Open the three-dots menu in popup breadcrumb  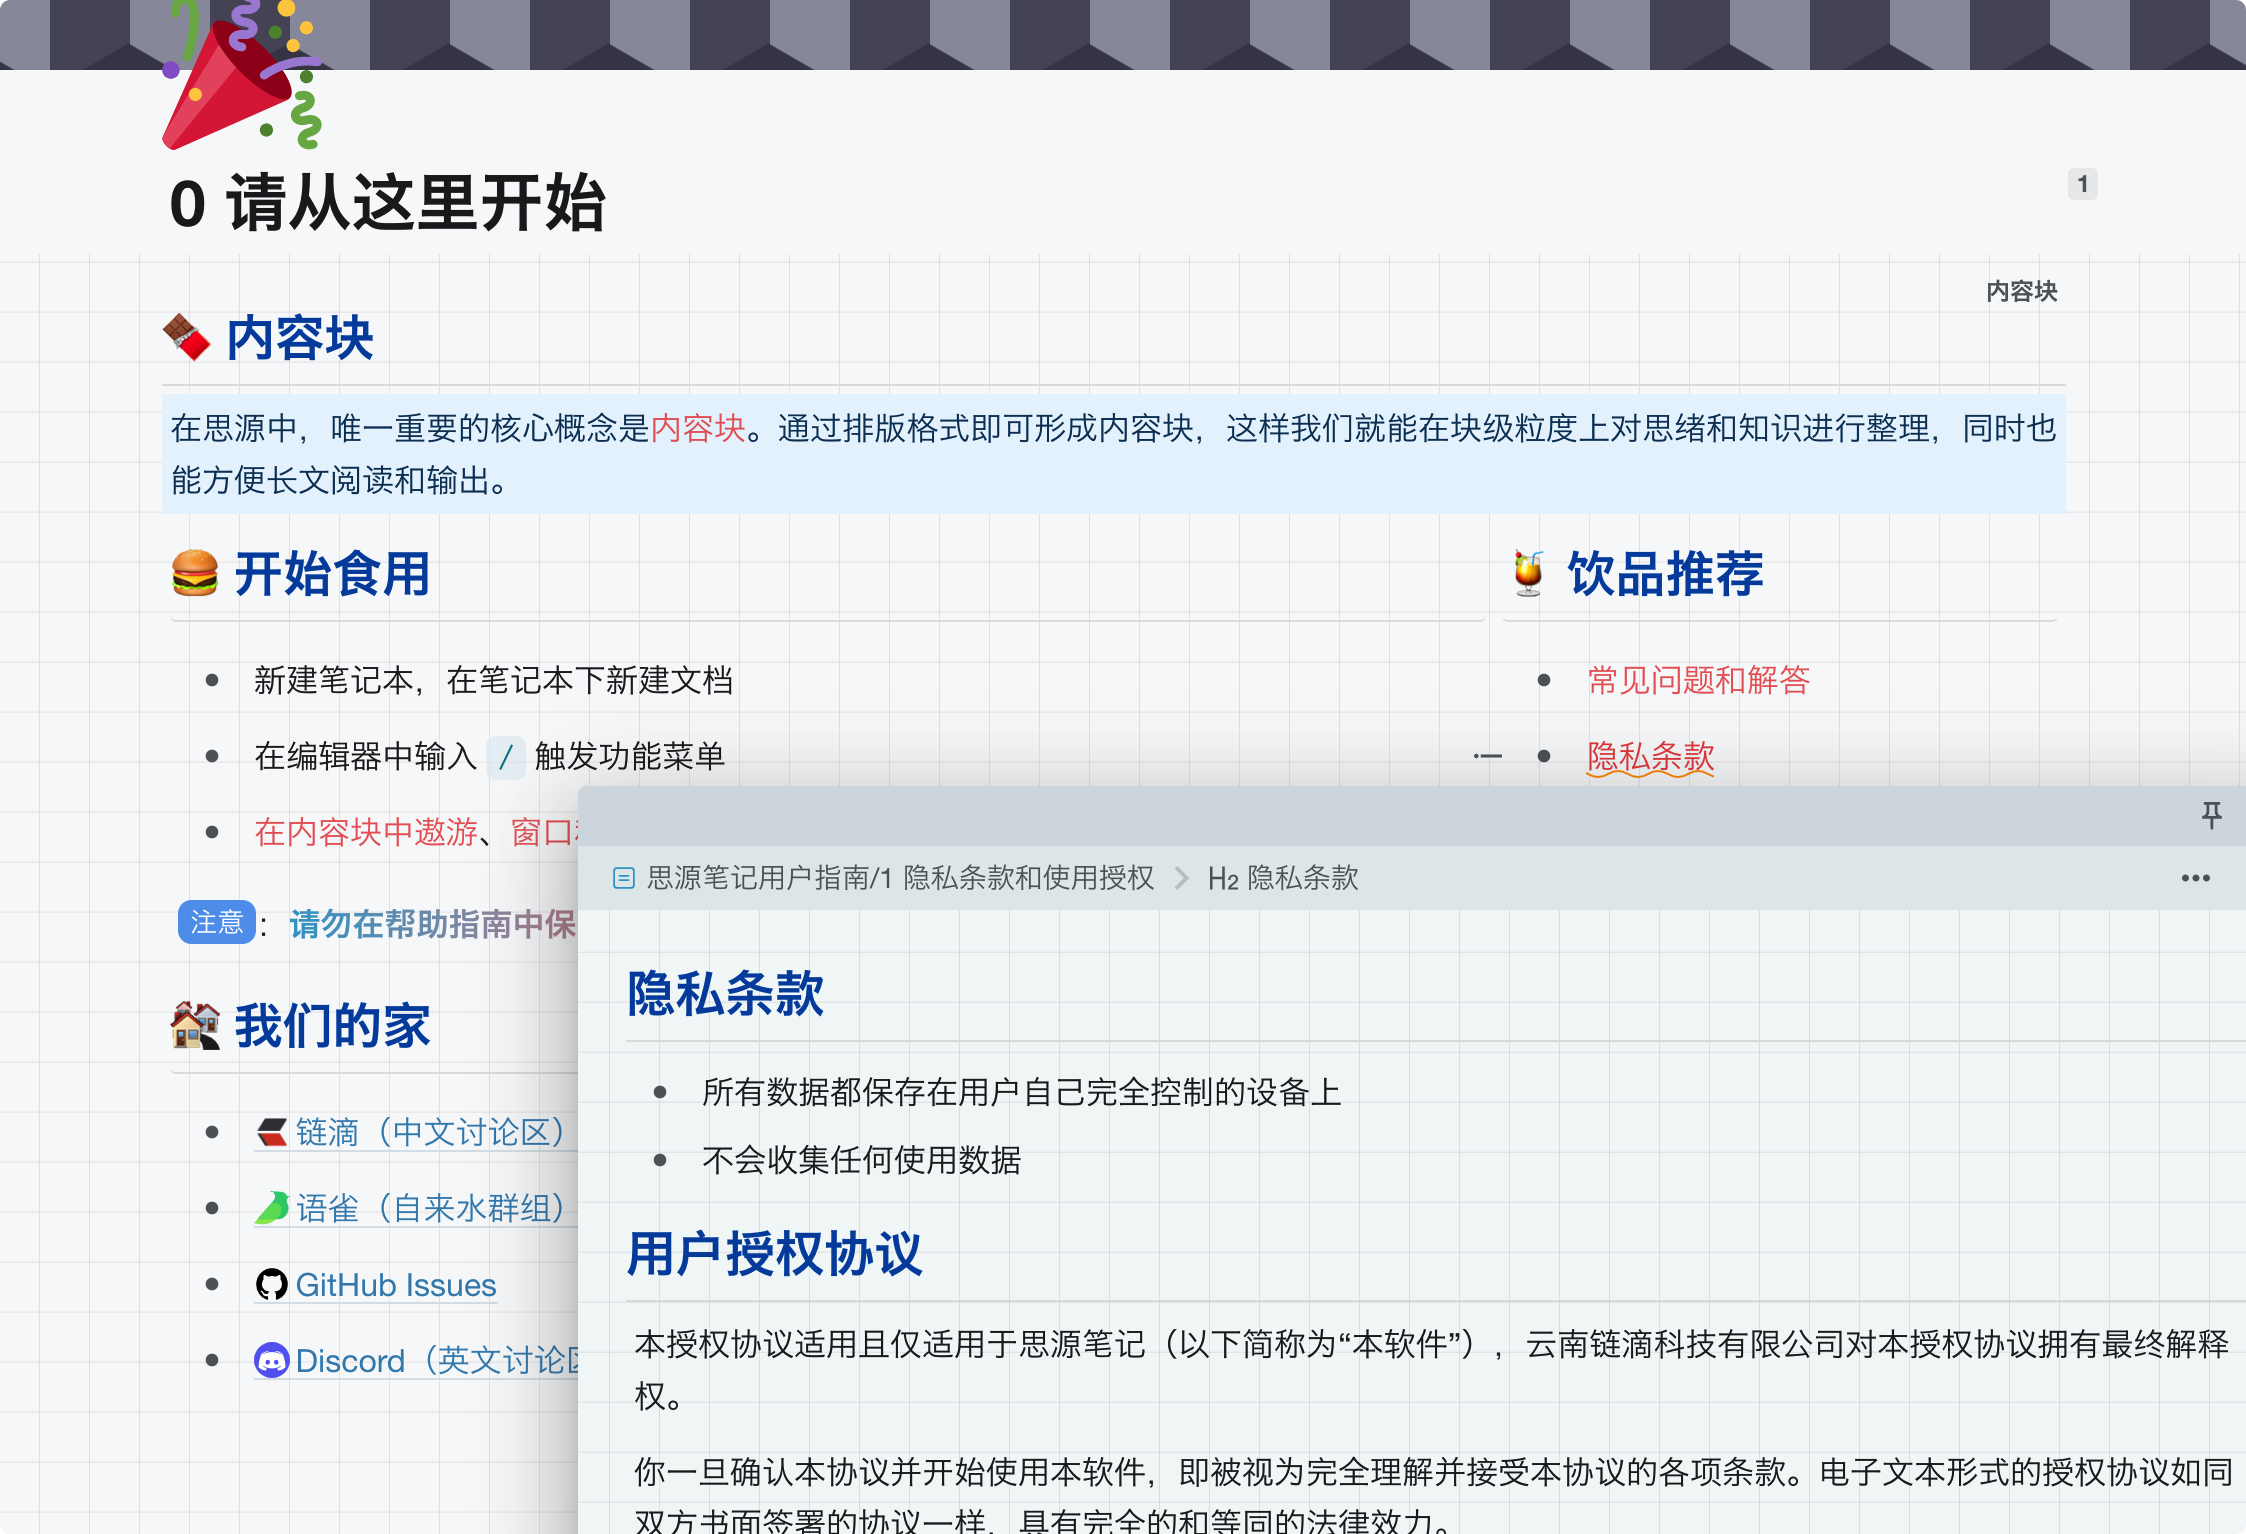(x=2195, y=878)
